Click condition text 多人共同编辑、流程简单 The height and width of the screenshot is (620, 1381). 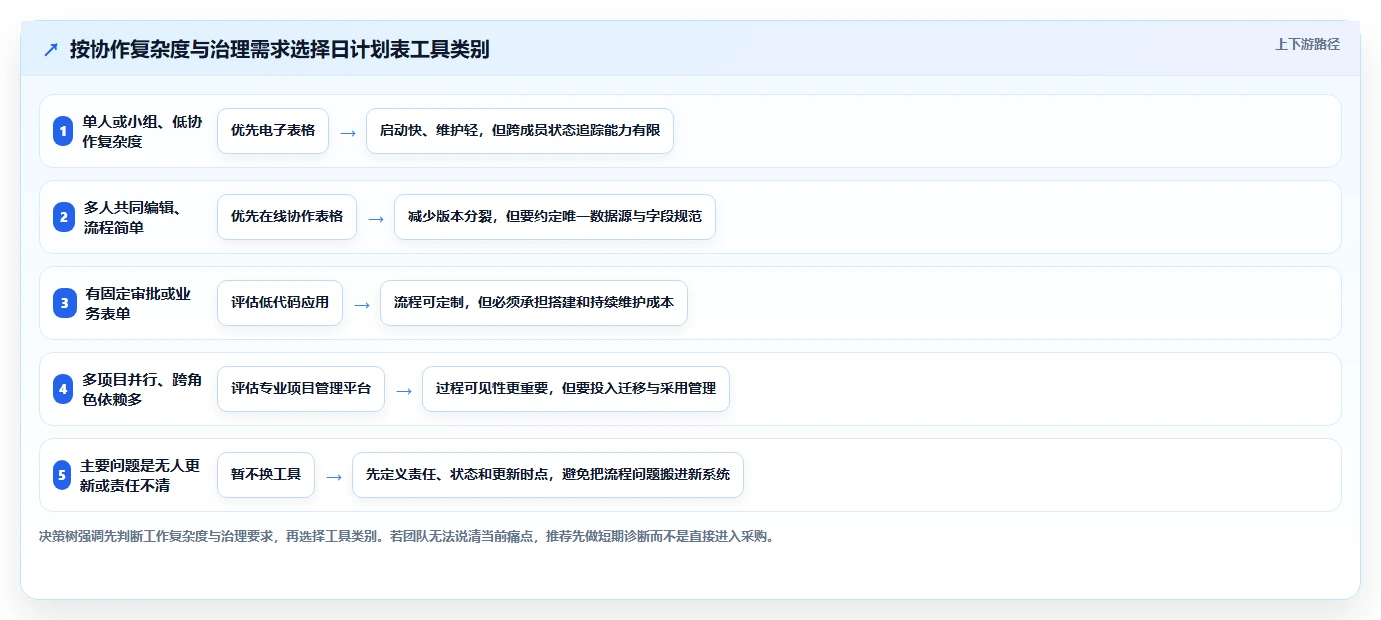point(131,217)
